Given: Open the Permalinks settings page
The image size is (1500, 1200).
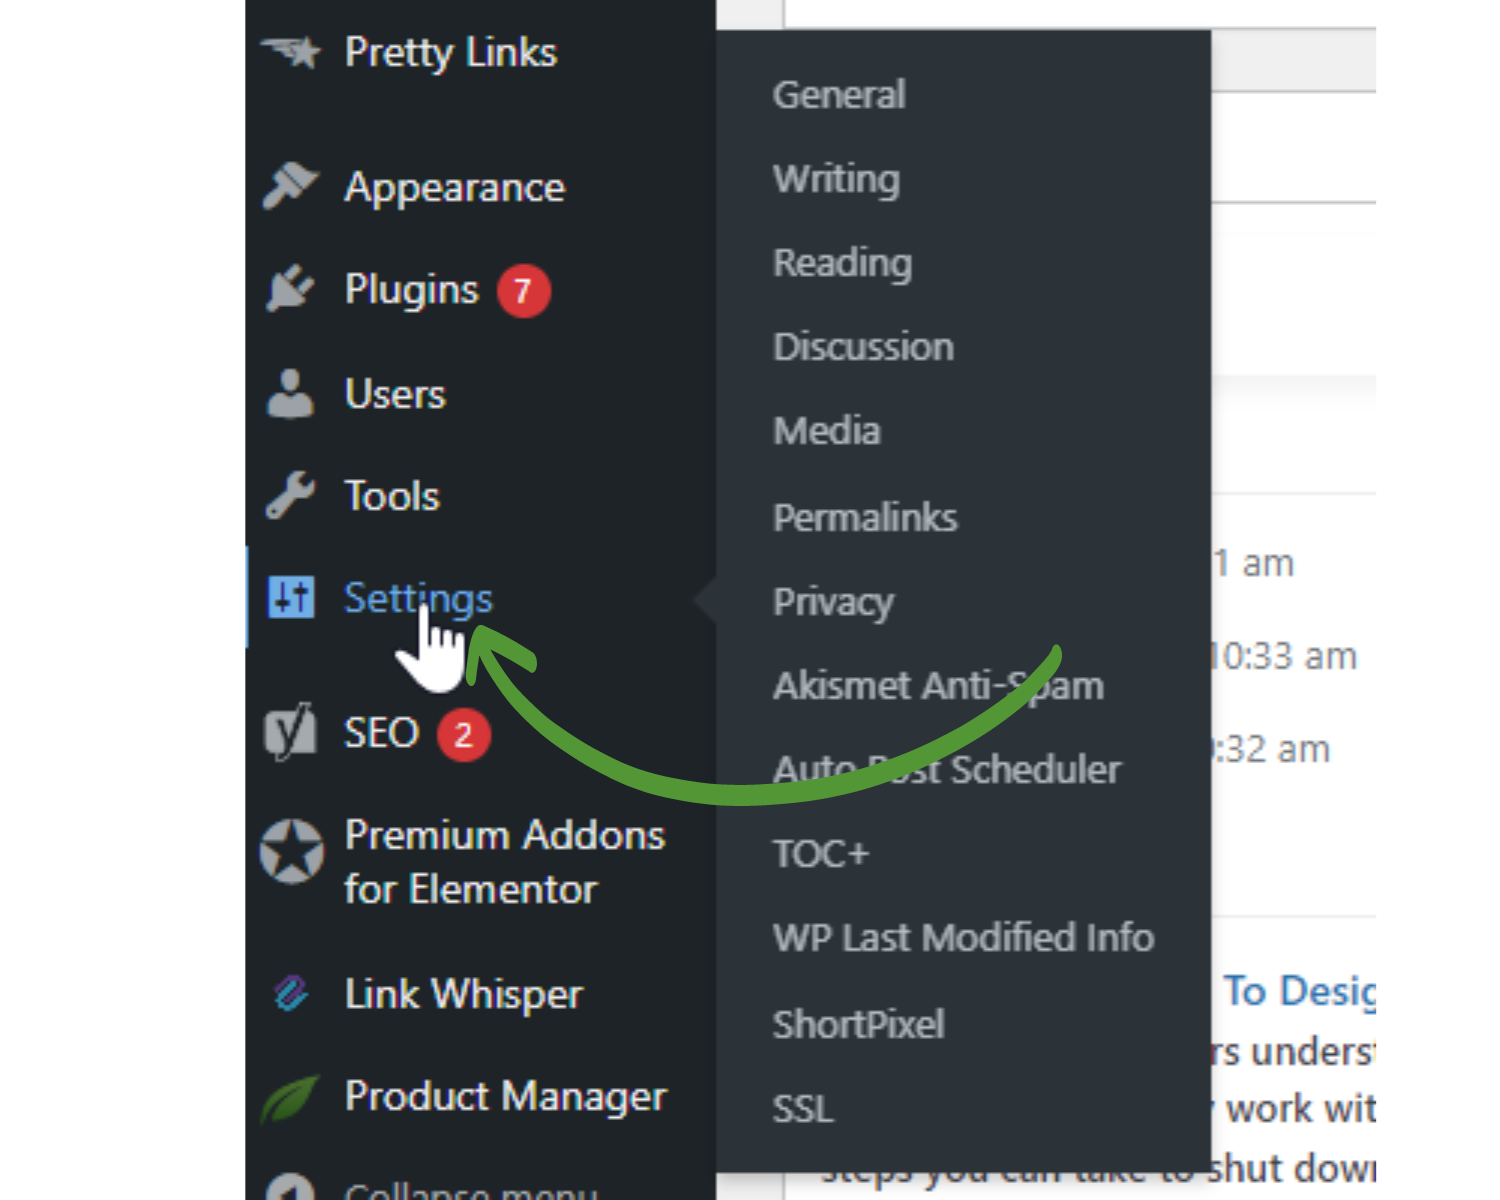Looking at the screenshot, I should point(864,516).
